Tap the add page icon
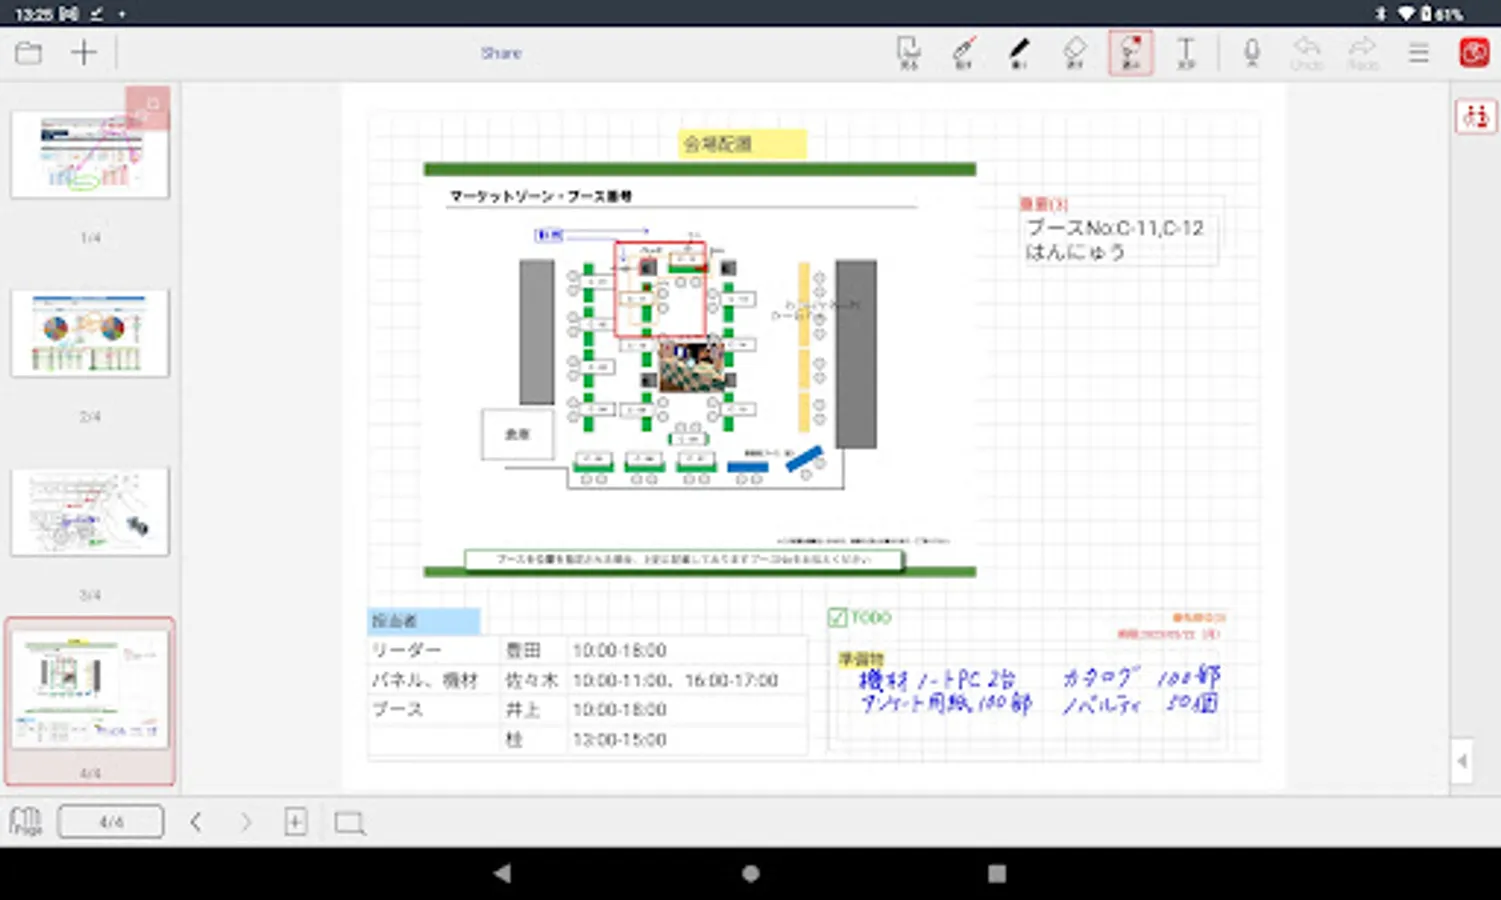Image resolution: width=1501 pixels, height=900 pixels. pos(296,822)
